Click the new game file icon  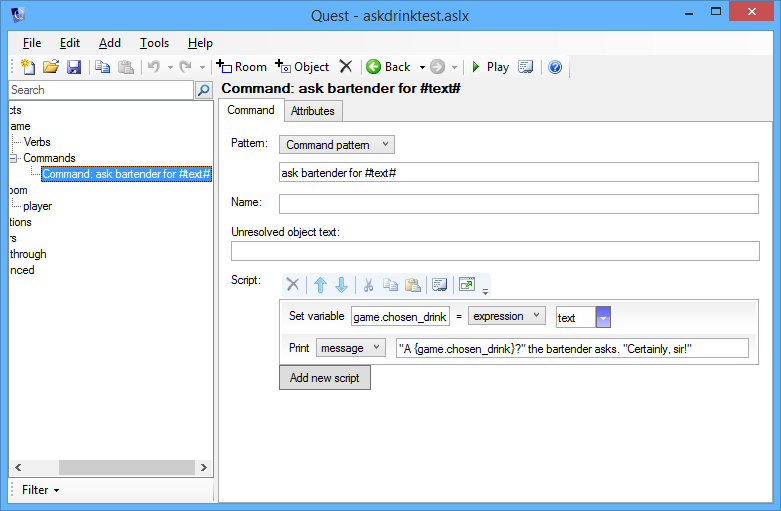[x=27, y=67]
